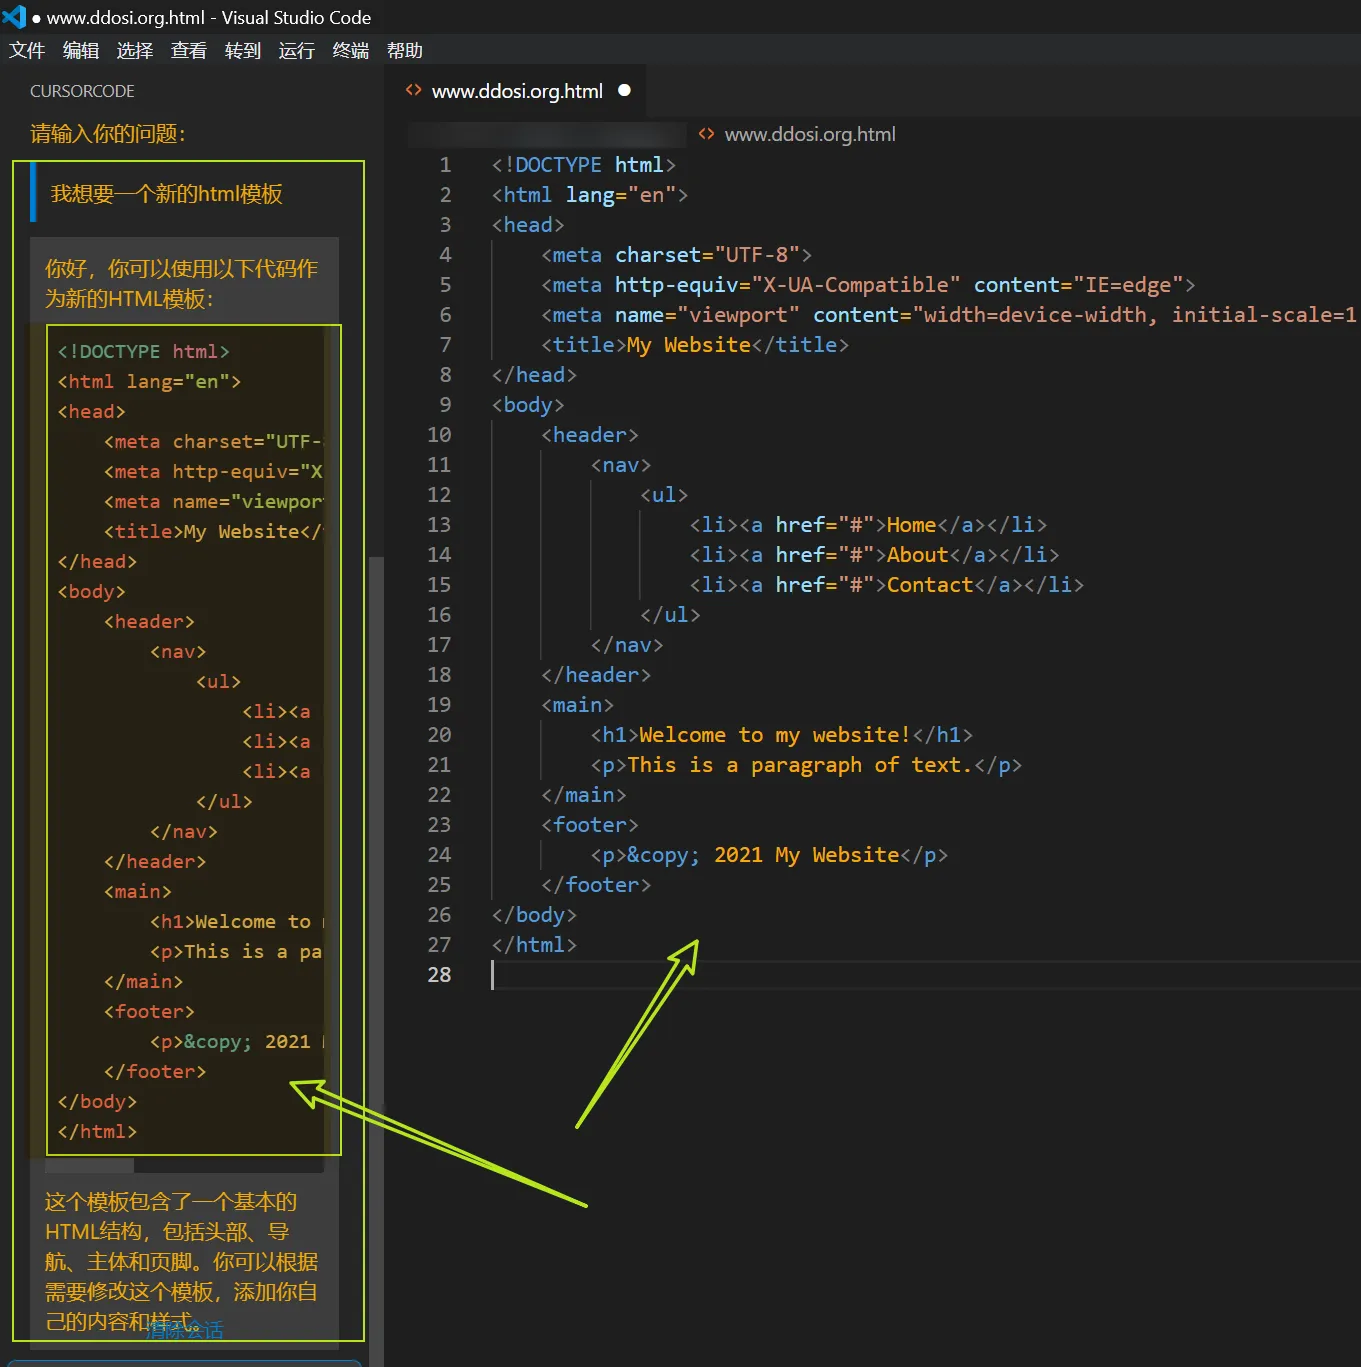Select the chat message 我想要一个新的html模板
This screenshot has width=1361, height=1367.
167,193
